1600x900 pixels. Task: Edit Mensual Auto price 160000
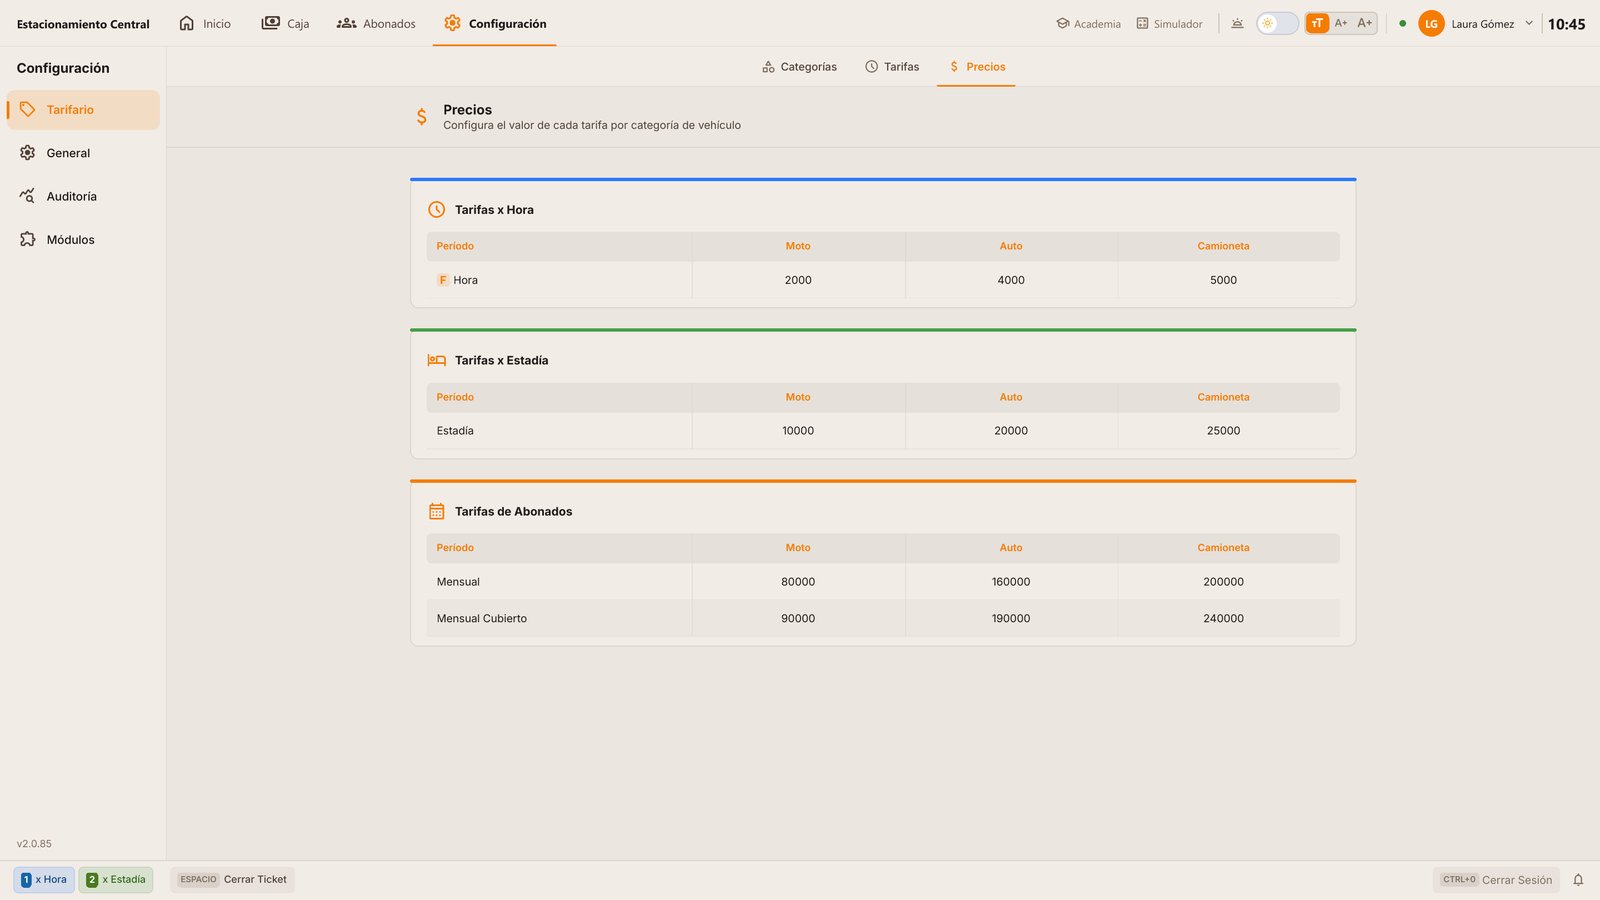coord(1011,582)
